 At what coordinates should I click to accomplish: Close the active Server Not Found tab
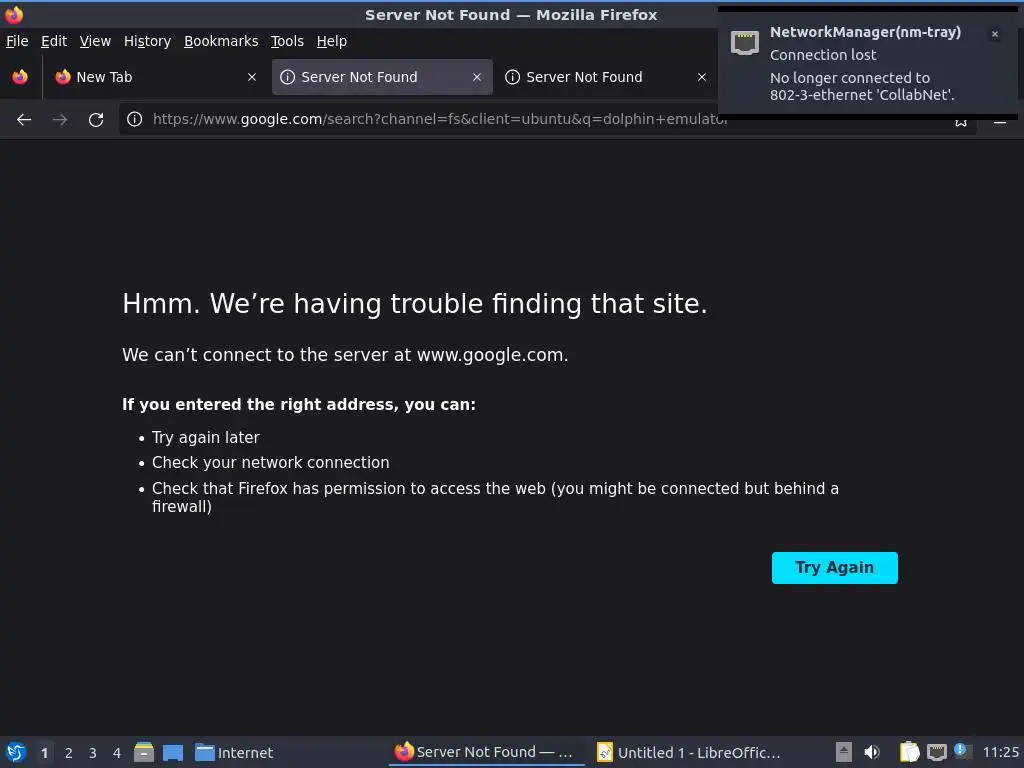(x=477, y=77)
